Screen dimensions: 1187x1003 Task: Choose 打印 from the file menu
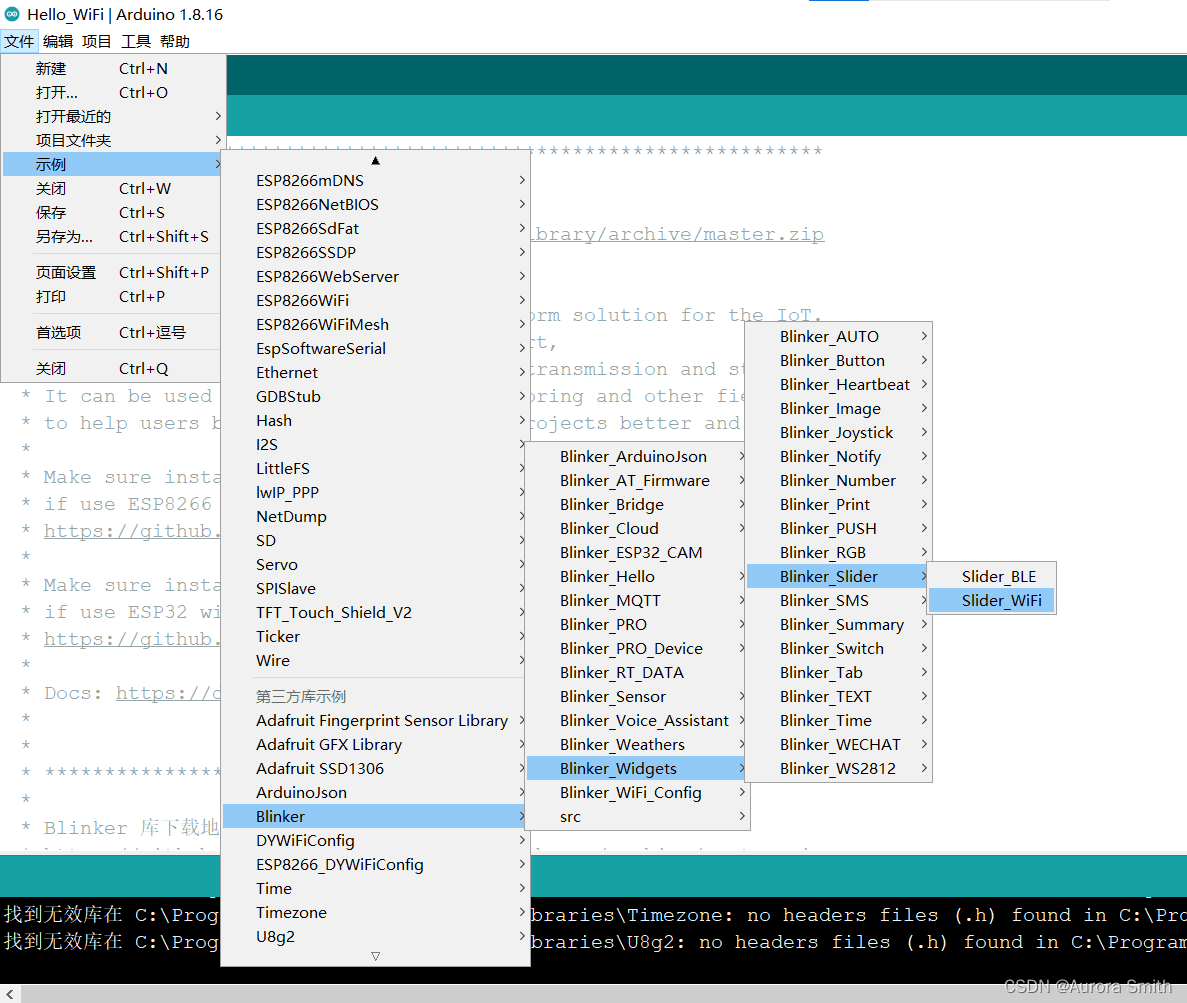point(112,297)
